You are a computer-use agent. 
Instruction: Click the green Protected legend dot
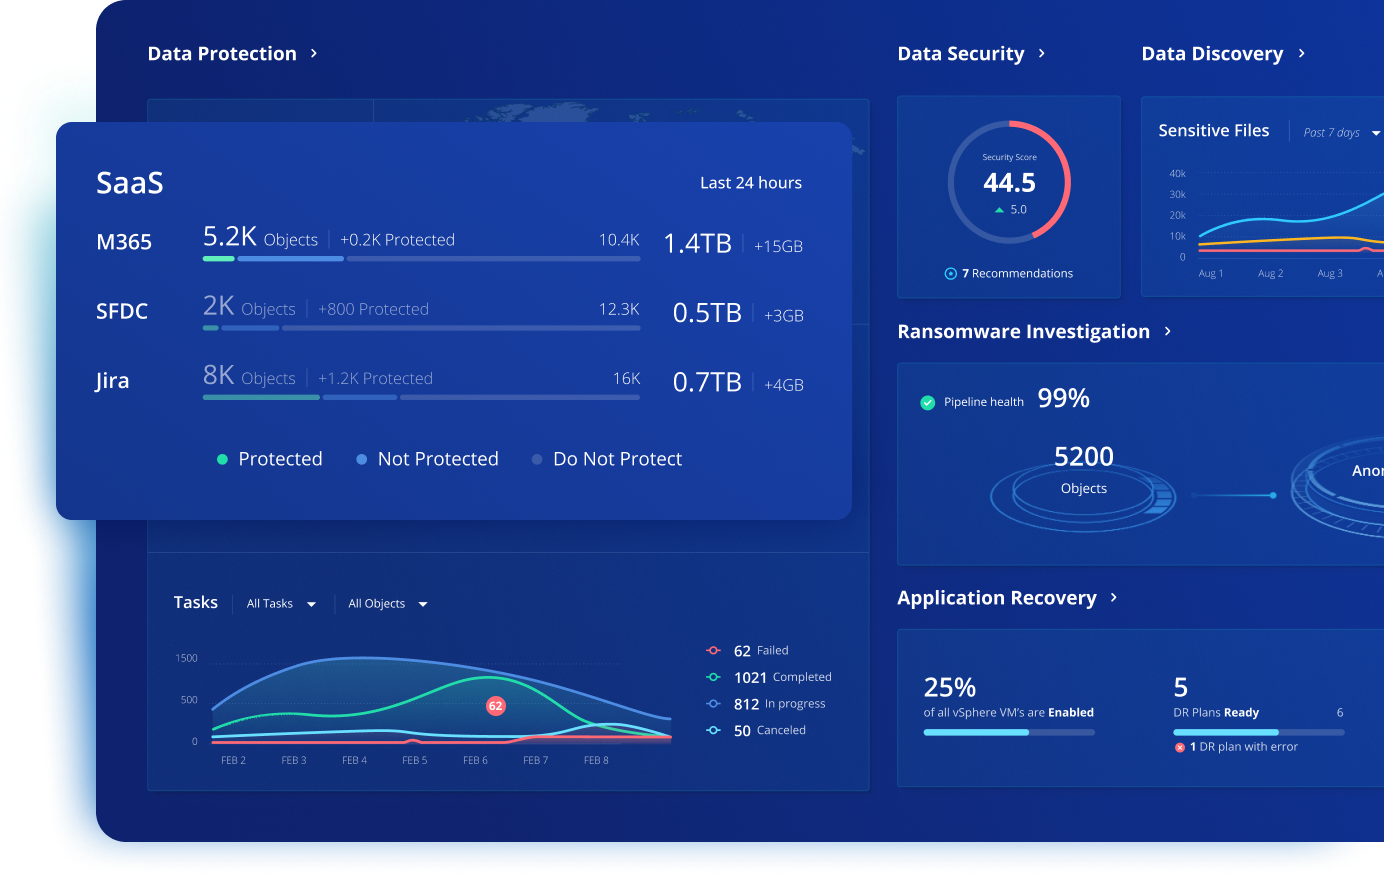pos(222,460)
